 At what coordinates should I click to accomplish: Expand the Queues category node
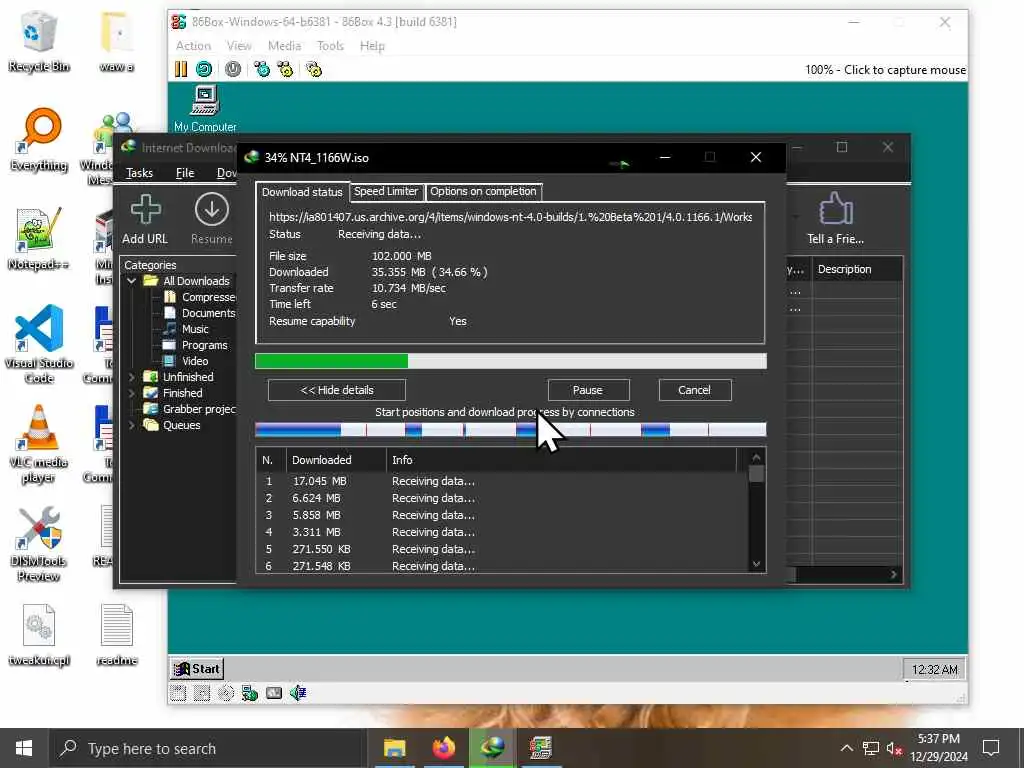[x=131, y=425]
